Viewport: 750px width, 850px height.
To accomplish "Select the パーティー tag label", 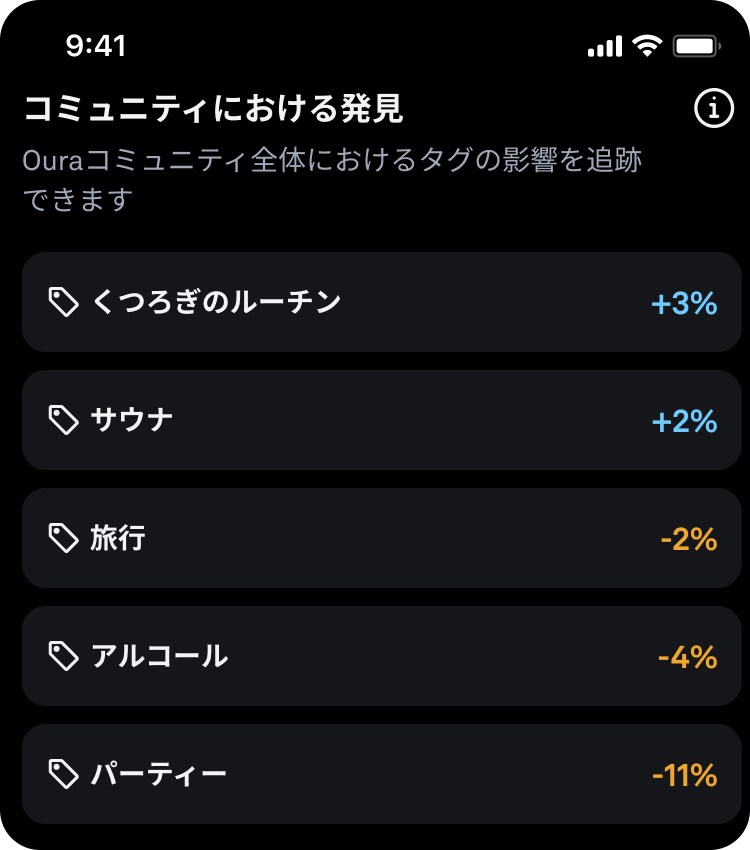I will click(x=158, y=774).
